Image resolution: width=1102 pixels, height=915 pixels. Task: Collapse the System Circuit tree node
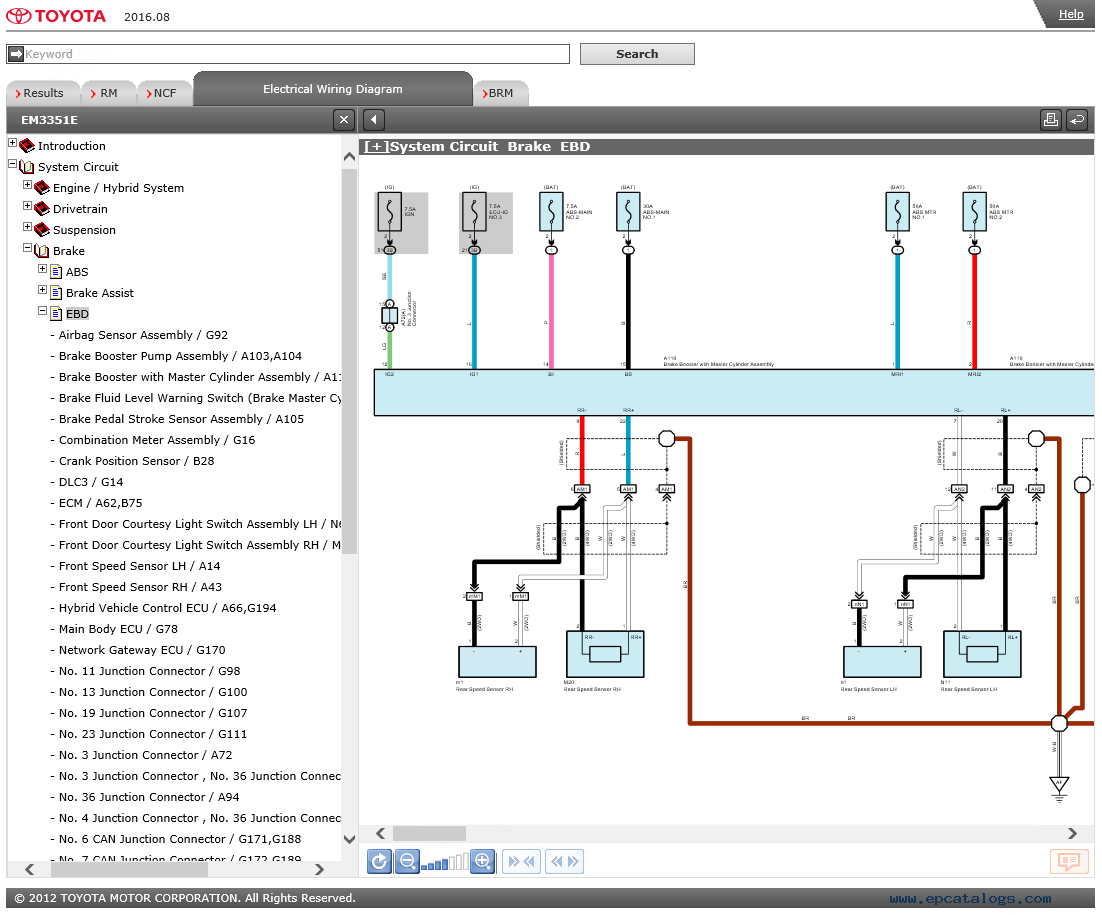12,164
